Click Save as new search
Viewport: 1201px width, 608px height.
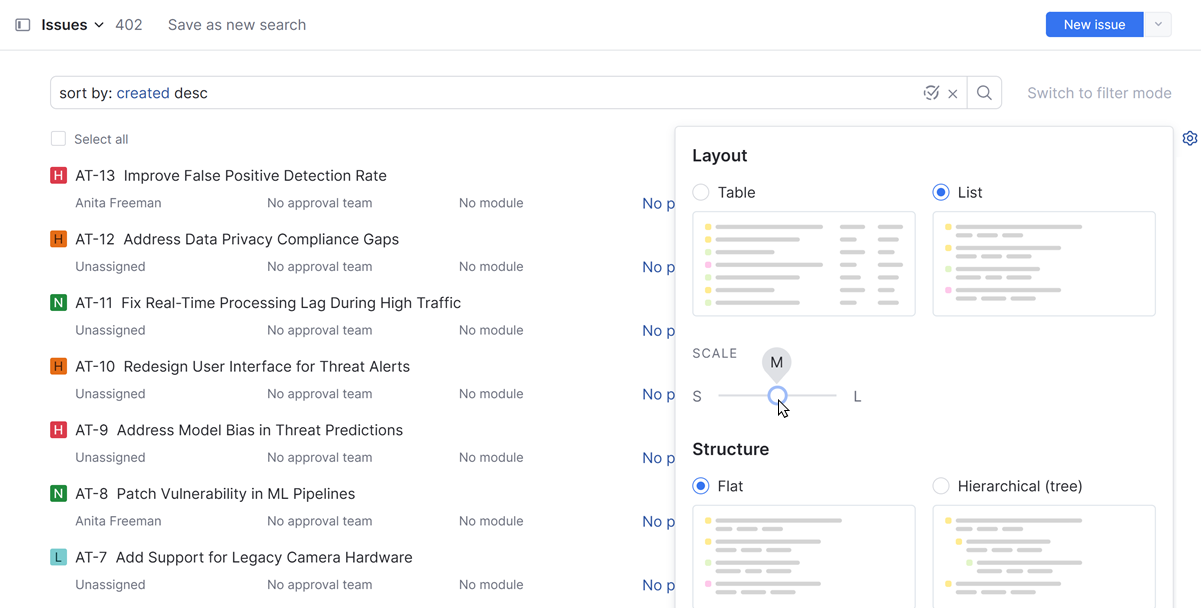pyautogui.click(x=237, y=25)
